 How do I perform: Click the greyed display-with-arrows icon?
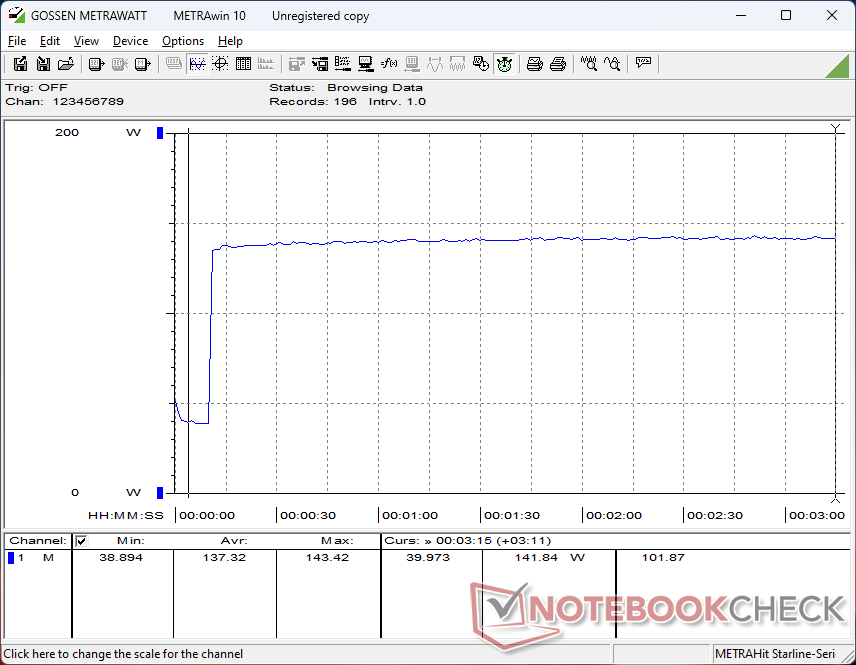click(412, 64)
